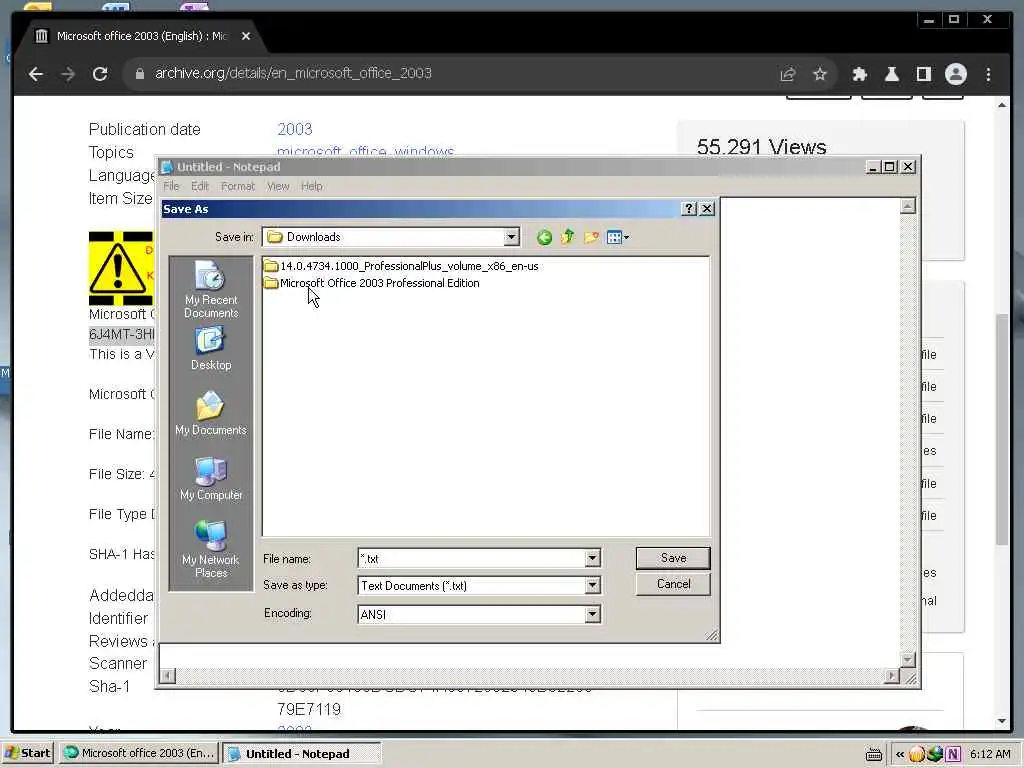The height and width of the screenshot is (768, 1024).
Task: Close the Microsoft office 2003 tab
Action: click(246, 37)
